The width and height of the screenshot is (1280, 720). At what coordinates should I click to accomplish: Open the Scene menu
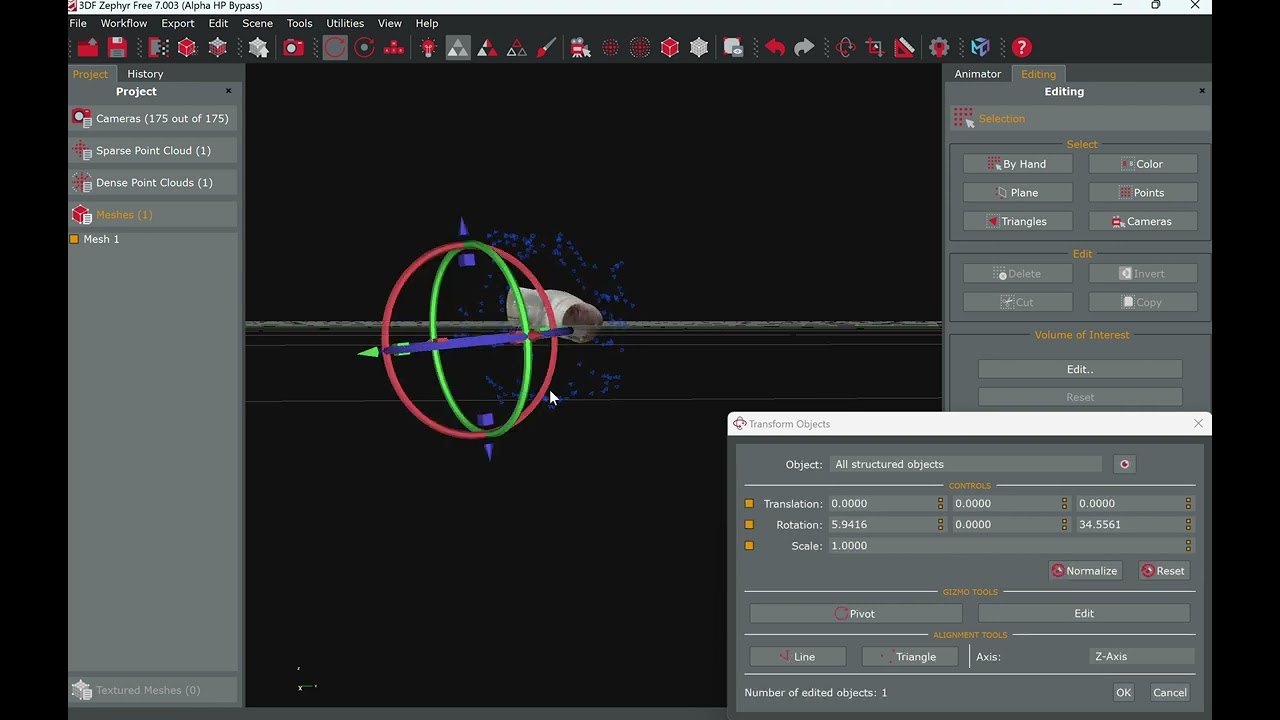pyautogui.click(x=257, y=23)
